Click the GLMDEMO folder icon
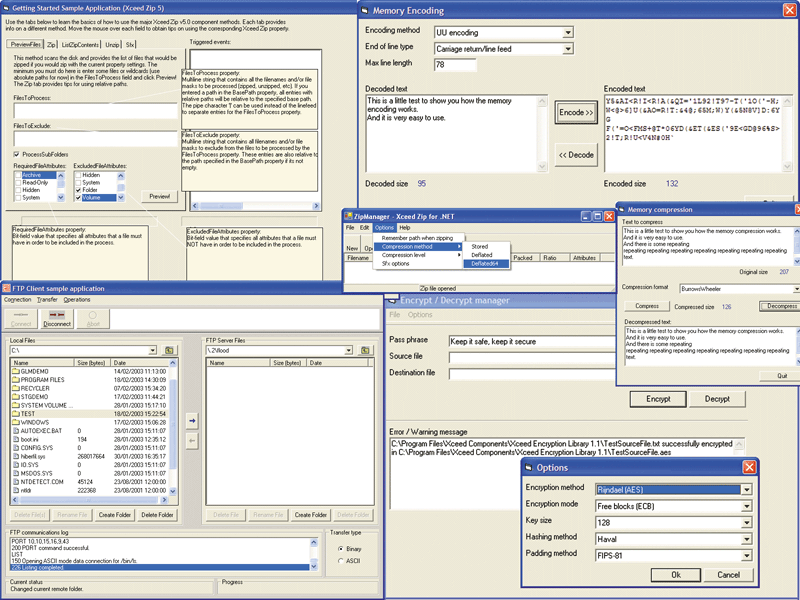This screenshot has height=600, width=800. point(16,371)
